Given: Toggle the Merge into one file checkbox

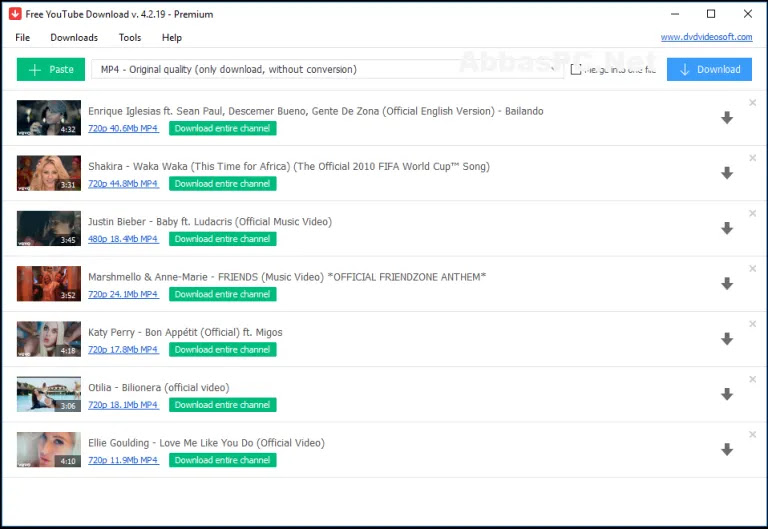Looking at the screenshot, I should pos(576,70).
